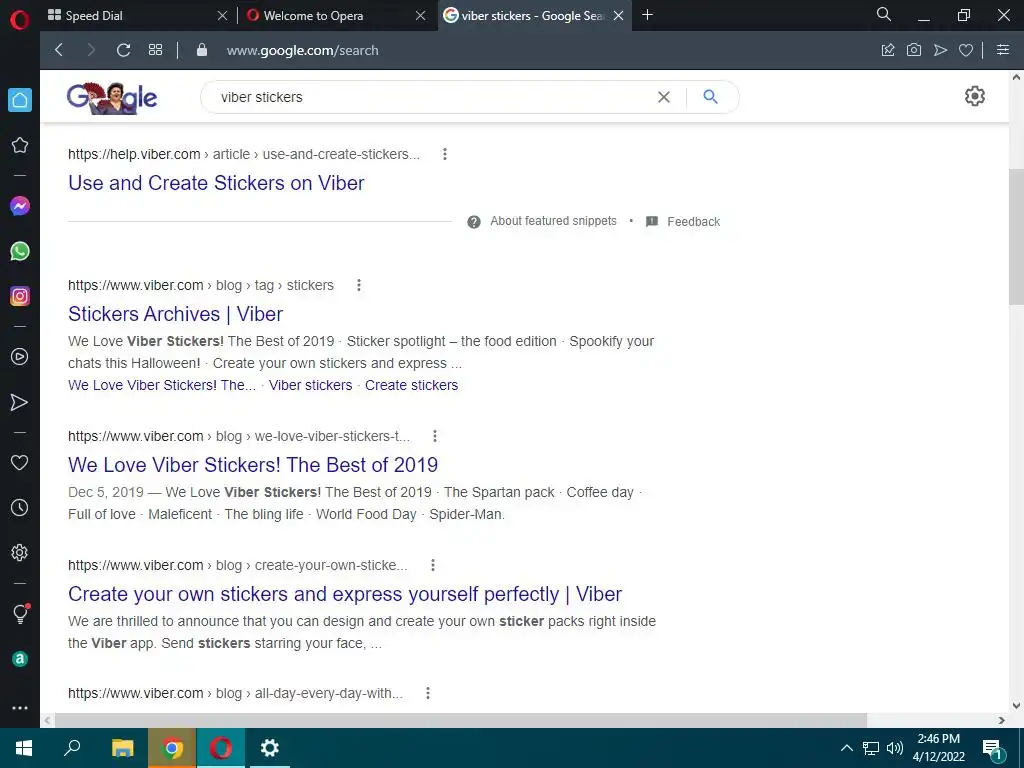Click the search tabs magnifier icon
The image size is (1024, 768).
click(x=884, y=14)
